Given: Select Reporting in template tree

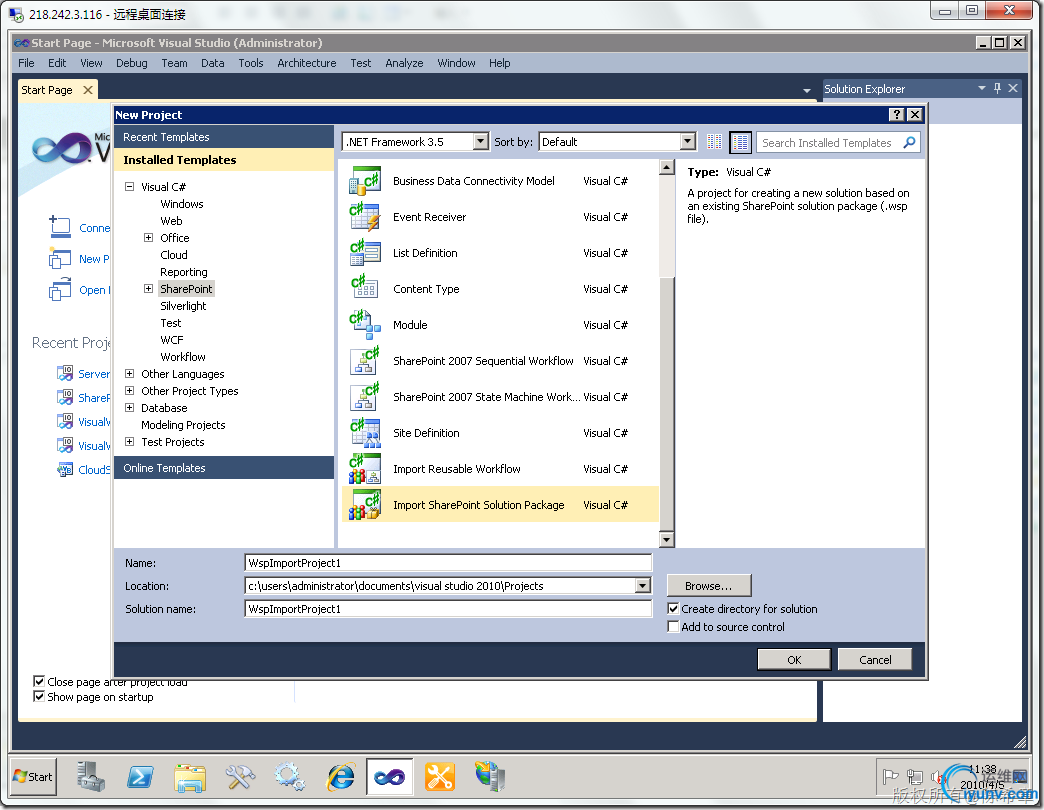Looking at the screenshot, I should point(184,272).
